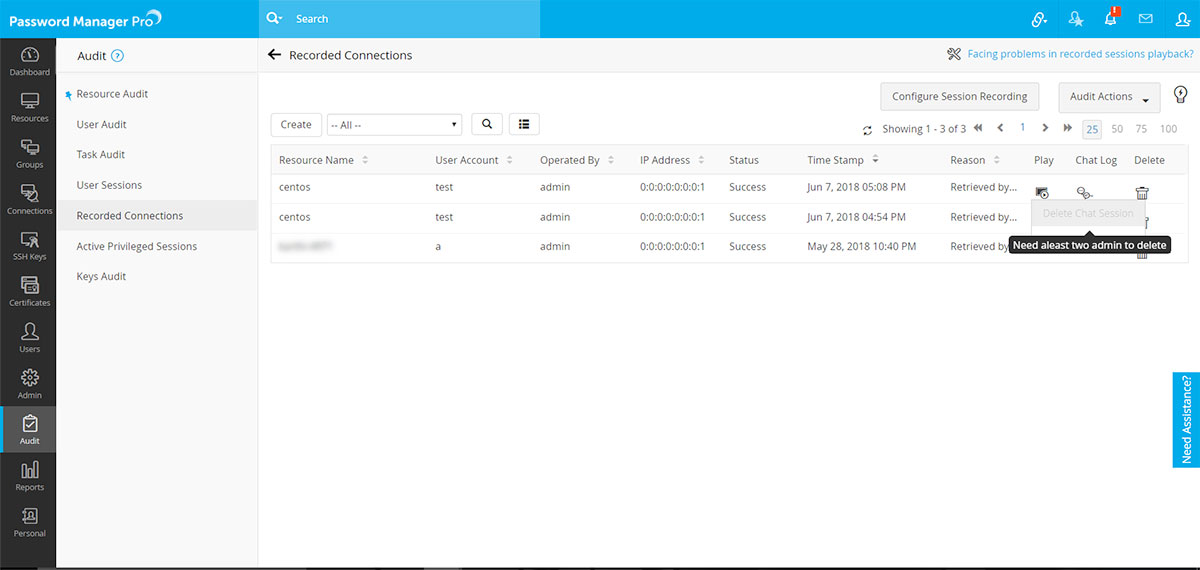Viewport: 1200px width, 570px height.
Task: Click the mail envelope icon
Action: (1145, 19)
